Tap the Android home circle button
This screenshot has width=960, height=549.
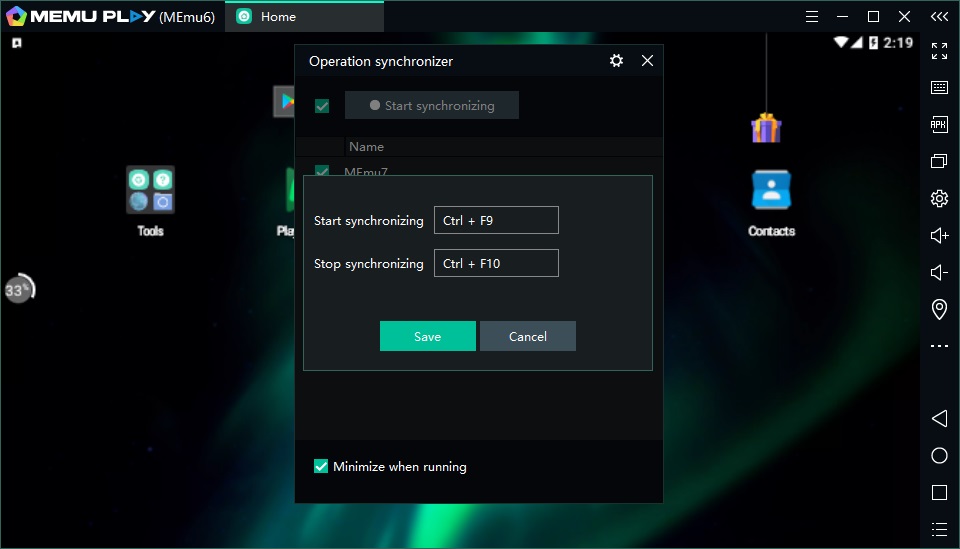939,456
